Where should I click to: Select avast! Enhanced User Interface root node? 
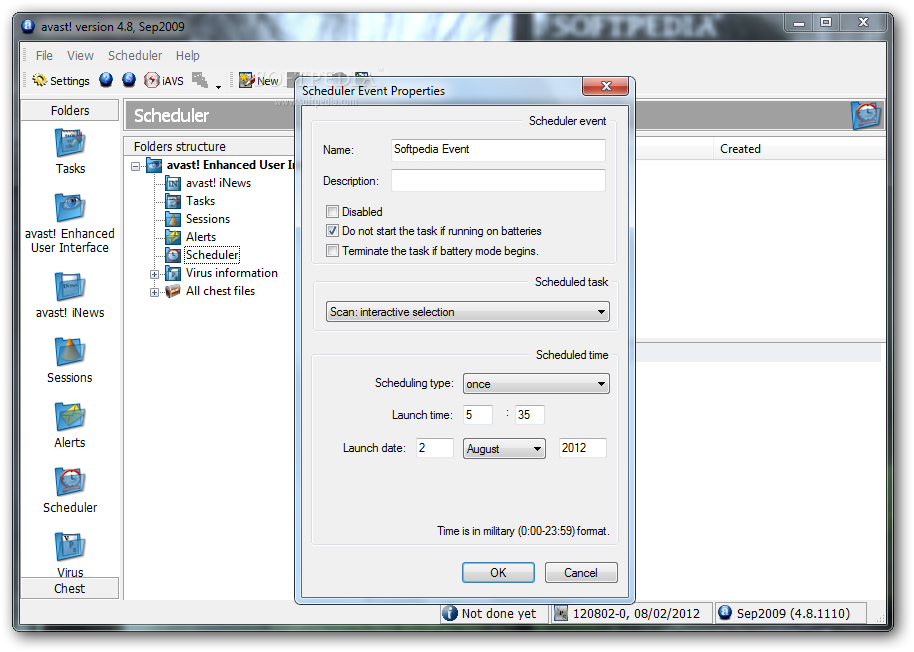tap(230, 165)
